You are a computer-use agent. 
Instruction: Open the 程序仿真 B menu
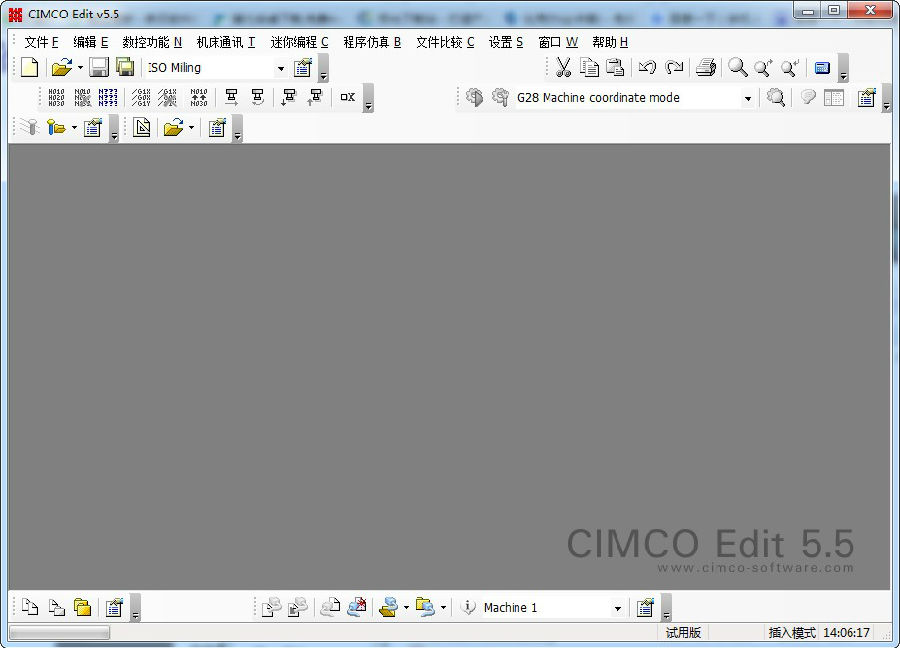coord(372,42)
